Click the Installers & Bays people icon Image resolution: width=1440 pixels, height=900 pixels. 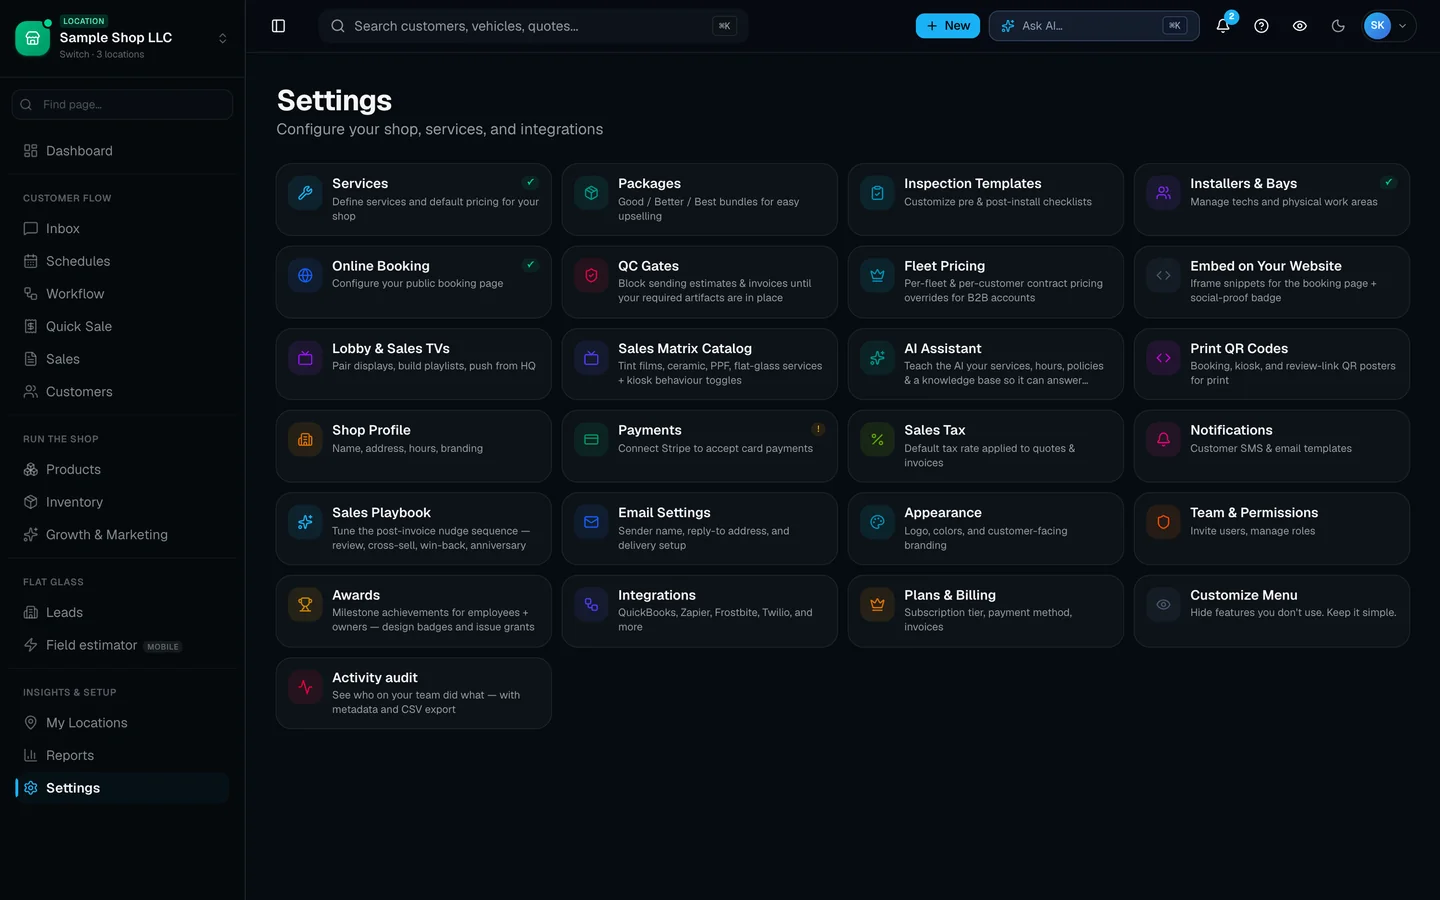click(1163, 193)
